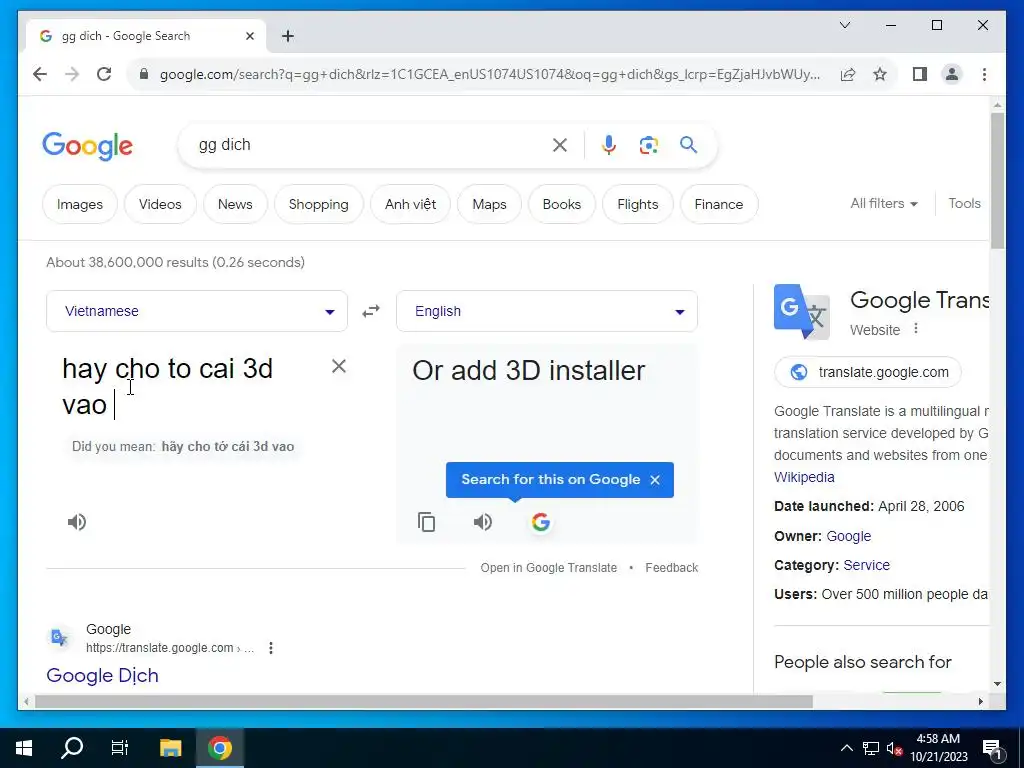Select the Finance filter
Screen dimensions: 1024x768
(x=718, y=204)
